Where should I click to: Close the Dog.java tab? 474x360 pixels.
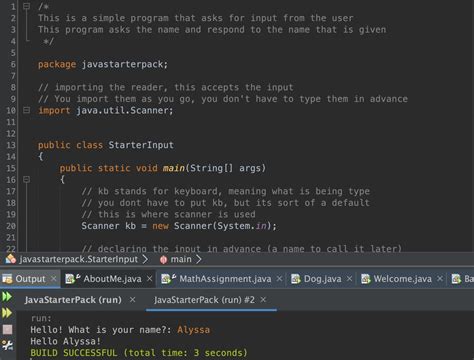349,278
